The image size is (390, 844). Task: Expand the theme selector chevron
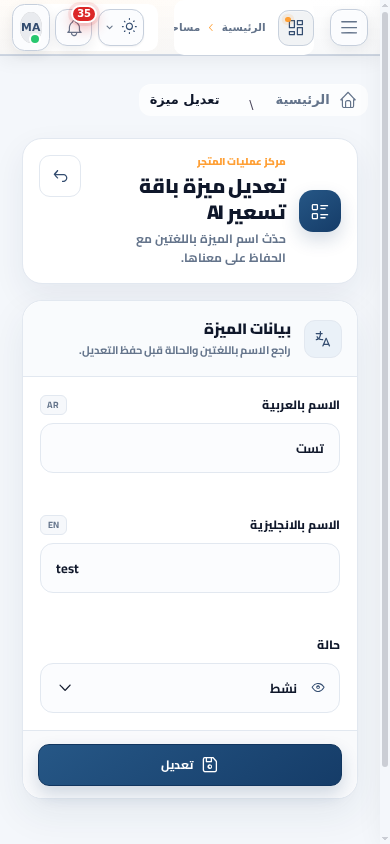pos(109,27)
